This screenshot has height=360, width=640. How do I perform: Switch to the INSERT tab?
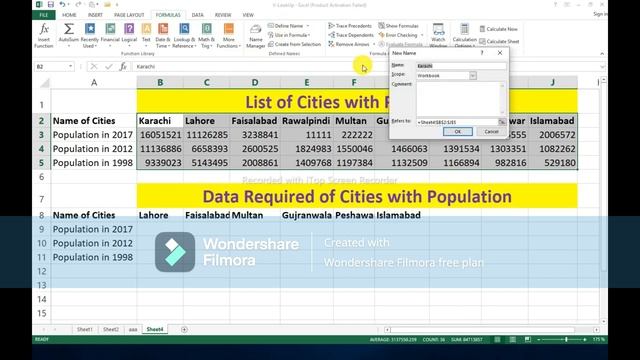pyautogui.click(x=95, y=15)
